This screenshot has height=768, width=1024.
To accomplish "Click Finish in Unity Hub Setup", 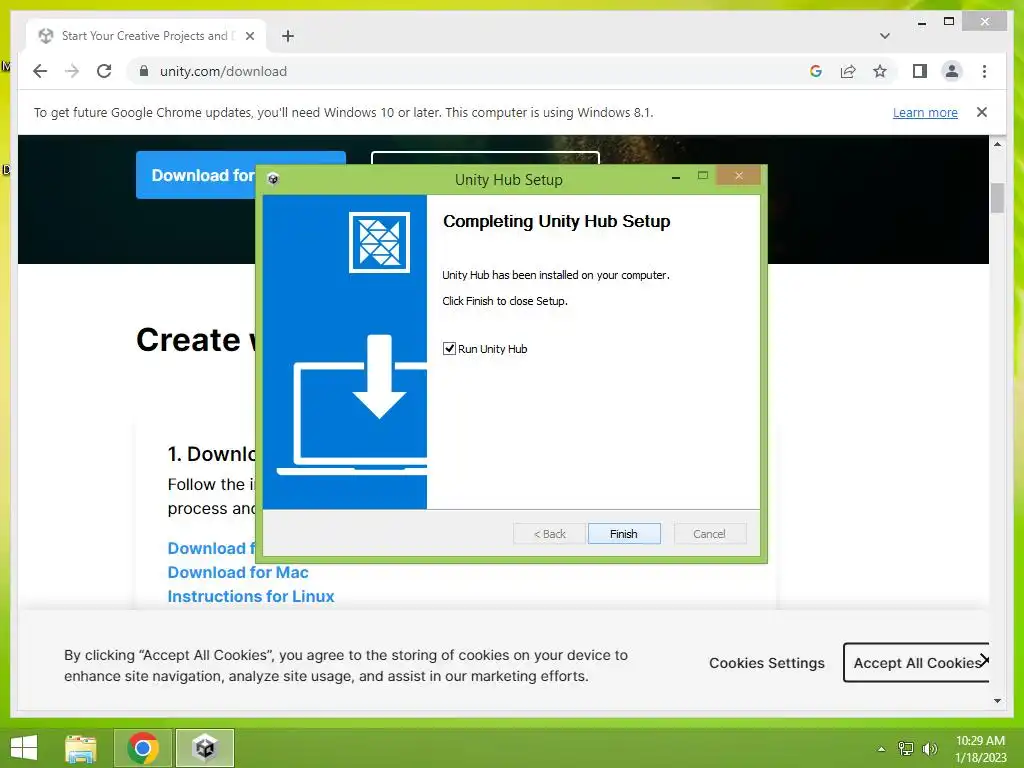I will (624, 534).
